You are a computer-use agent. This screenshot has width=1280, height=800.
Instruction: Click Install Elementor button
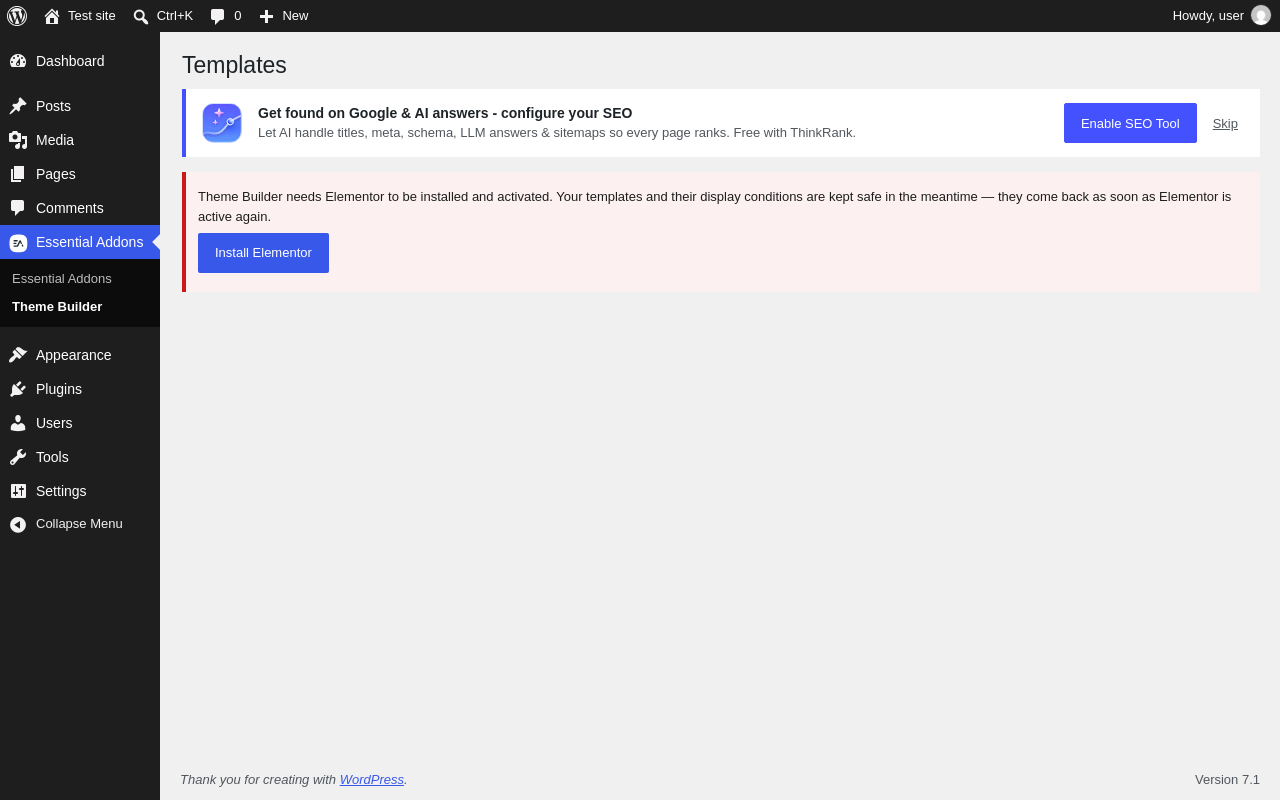263,253
